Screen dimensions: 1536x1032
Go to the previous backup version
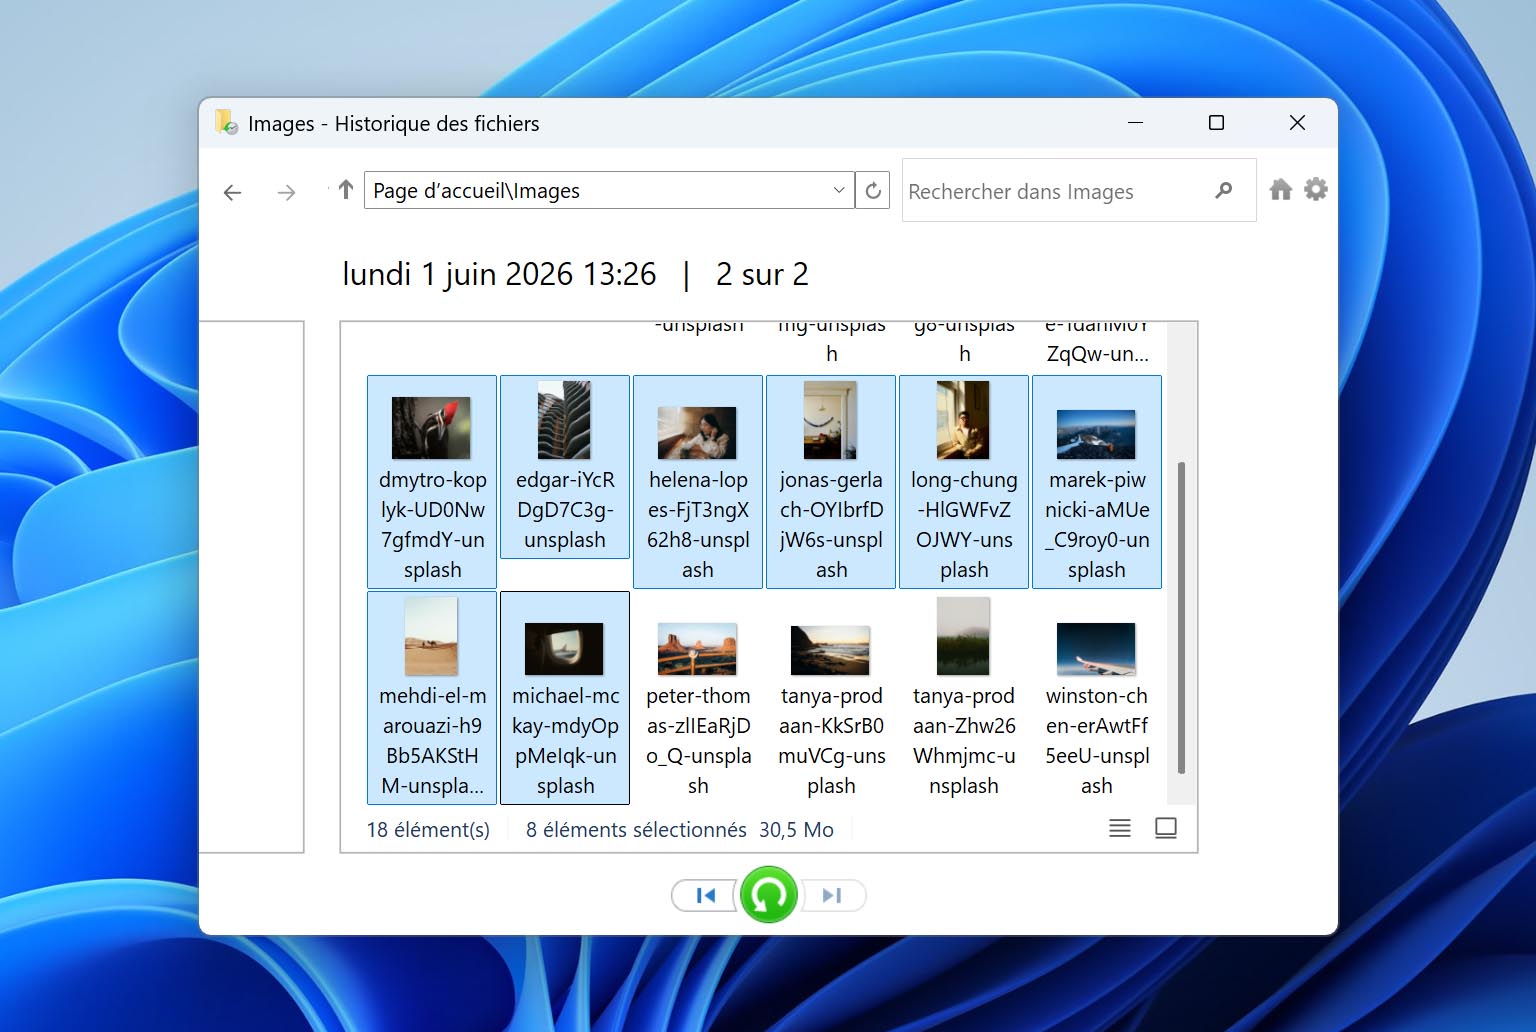(705, 896)
